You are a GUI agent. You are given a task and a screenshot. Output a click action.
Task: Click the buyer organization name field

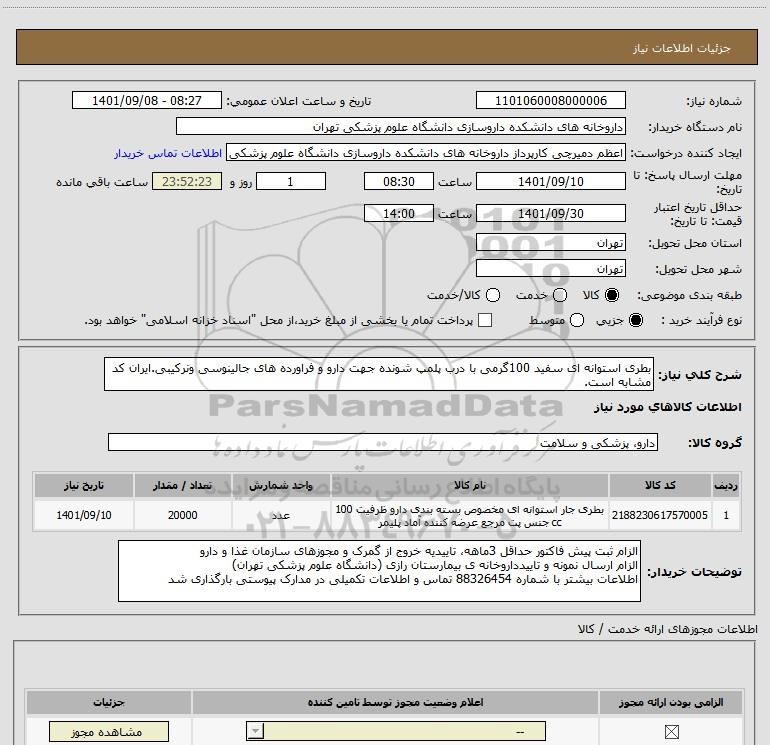pos(401,127)
